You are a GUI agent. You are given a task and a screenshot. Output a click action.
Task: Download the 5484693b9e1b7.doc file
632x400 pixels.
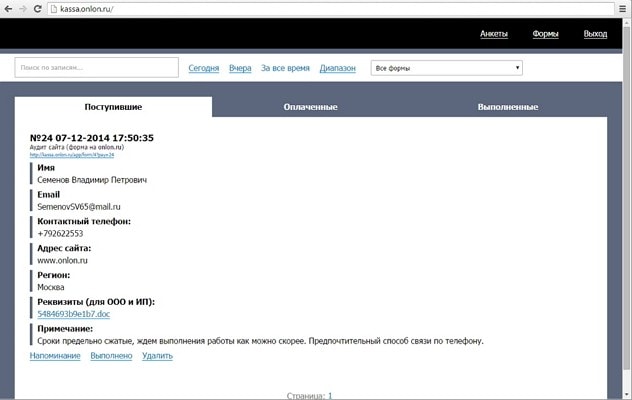pos(73,314)
